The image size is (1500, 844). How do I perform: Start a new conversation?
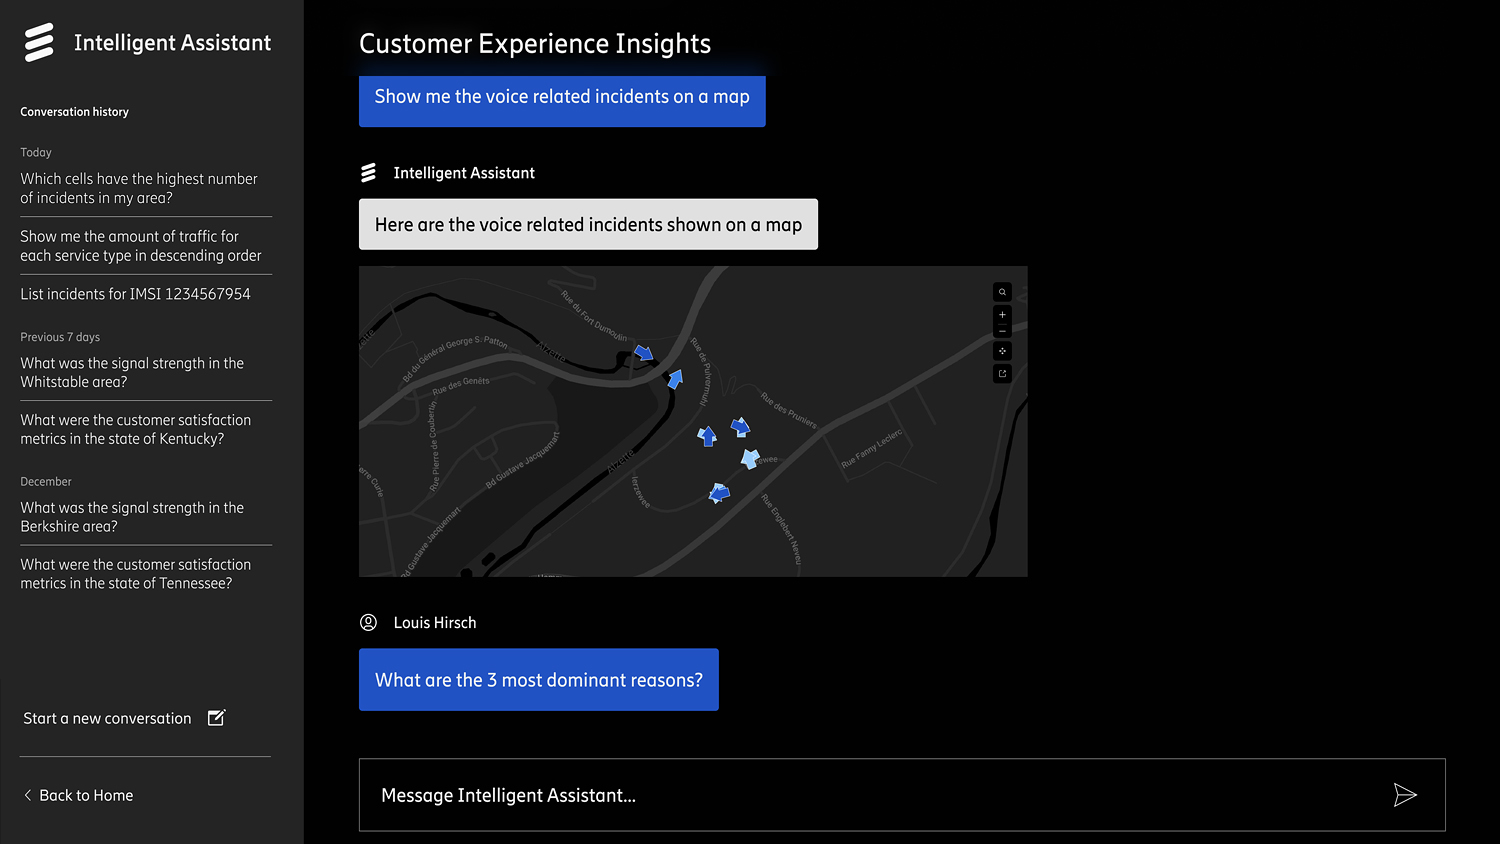coord(108,718)
